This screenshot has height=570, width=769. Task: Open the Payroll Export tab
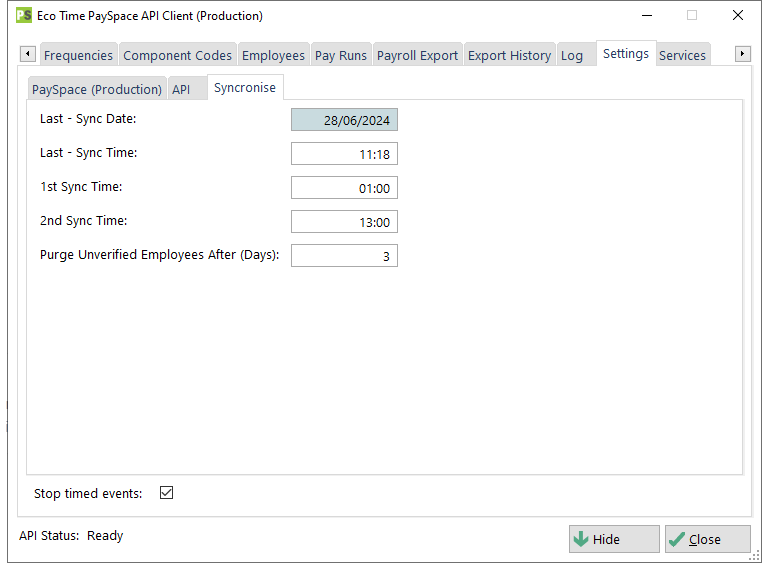click(x=417, y=55)
